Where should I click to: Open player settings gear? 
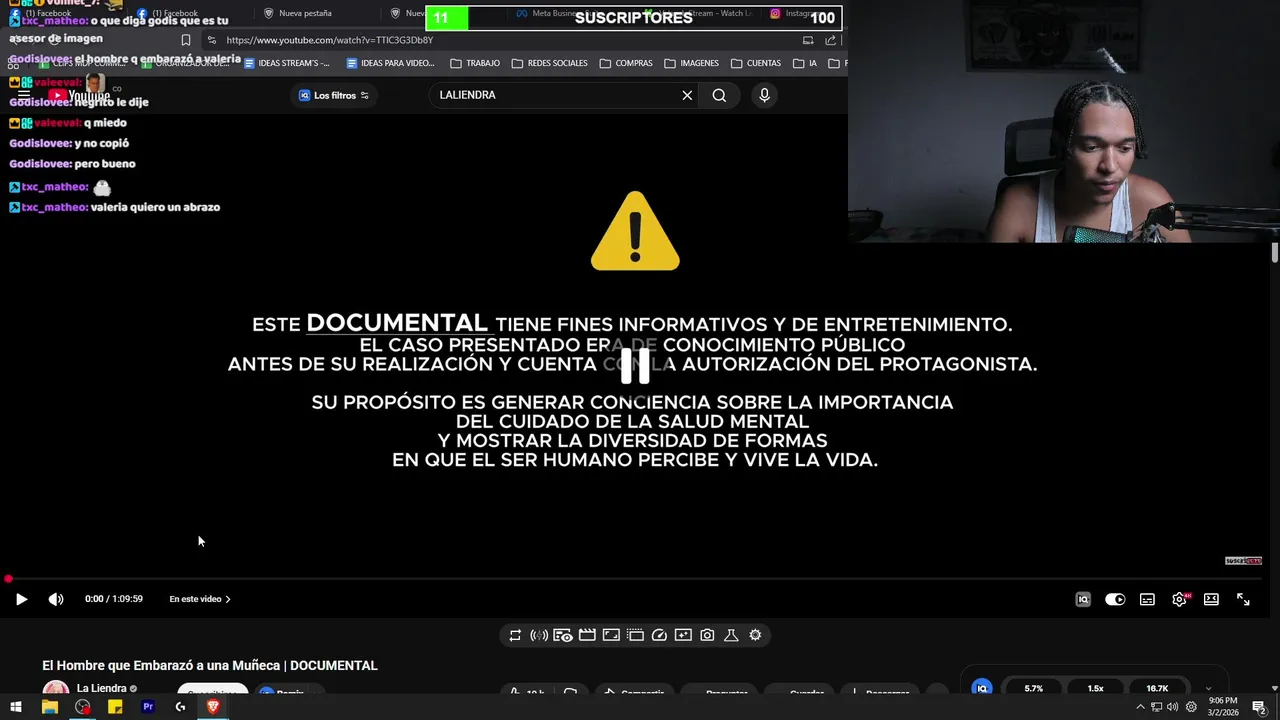click(1180, 599)
